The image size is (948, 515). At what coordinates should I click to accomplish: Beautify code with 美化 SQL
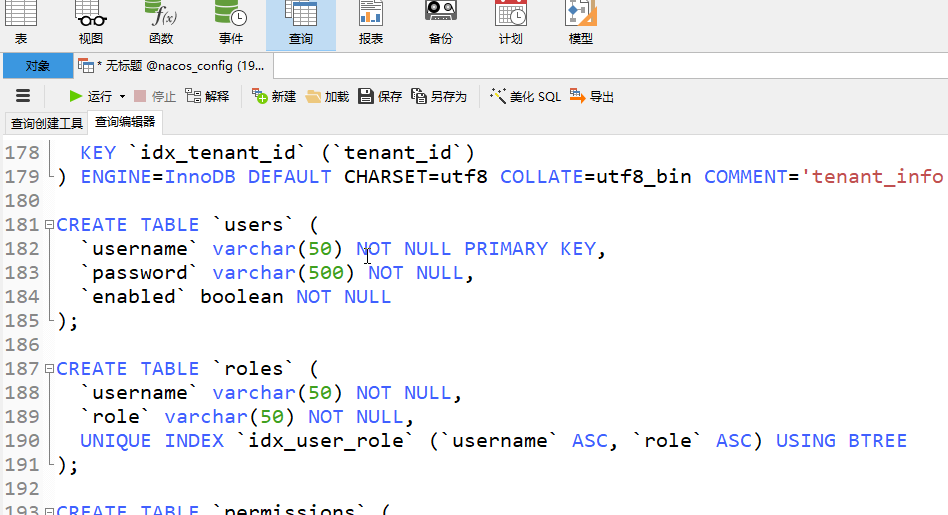point(525,96)
